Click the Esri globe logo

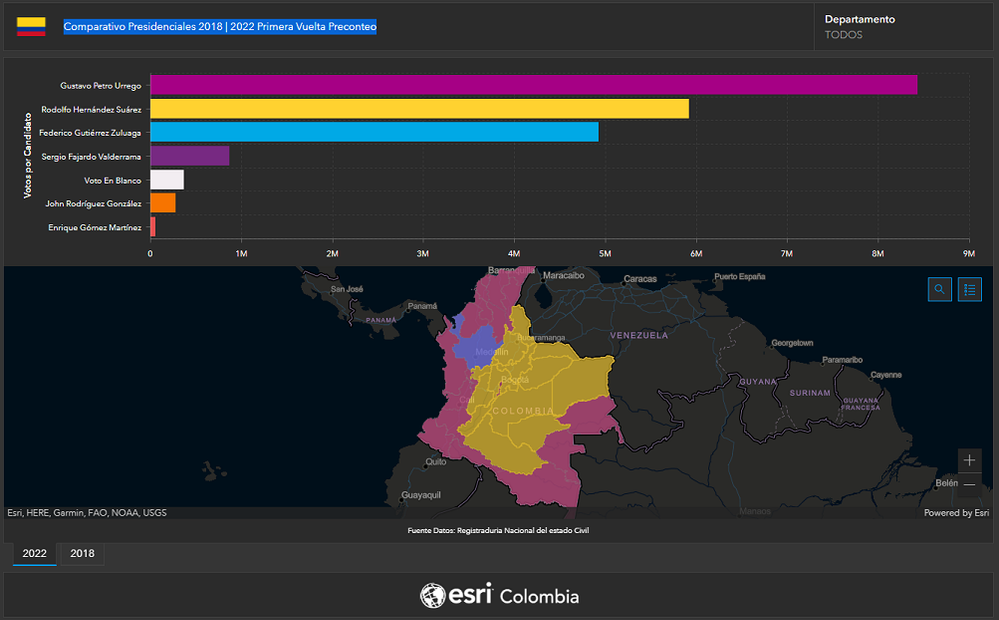[x=435, y=594]
